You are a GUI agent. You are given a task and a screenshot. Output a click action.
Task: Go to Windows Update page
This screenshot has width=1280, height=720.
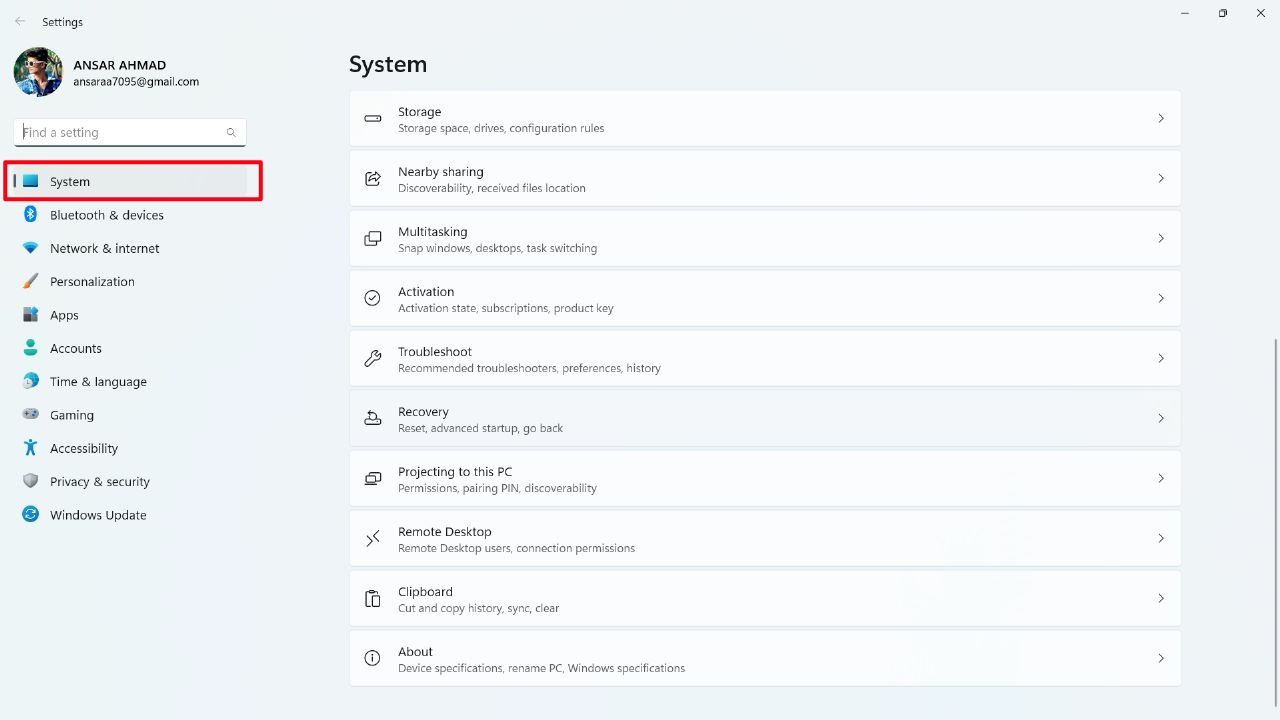point(98,515)
